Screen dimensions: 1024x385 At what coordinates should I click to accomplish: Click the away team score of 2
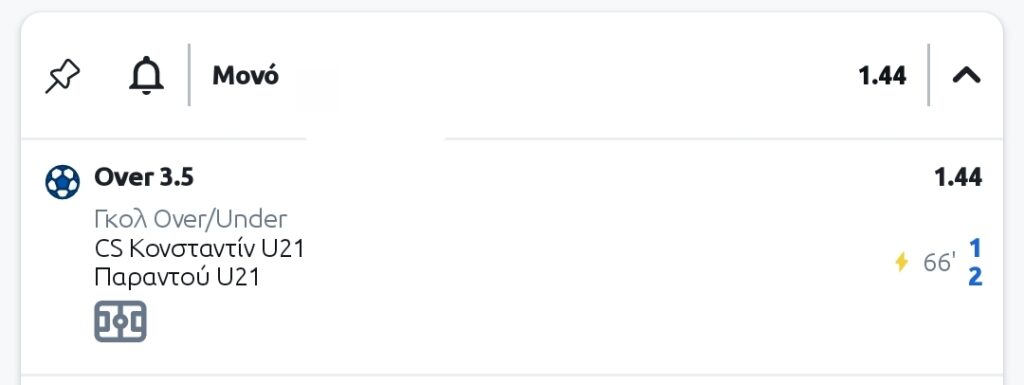click(975, 277)
